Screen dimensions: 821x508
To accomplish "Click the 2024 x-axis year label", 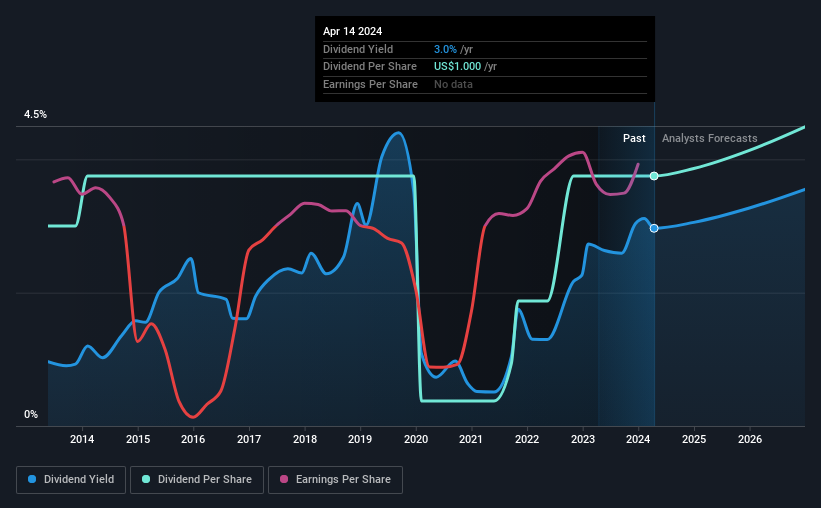I will 638,439.
